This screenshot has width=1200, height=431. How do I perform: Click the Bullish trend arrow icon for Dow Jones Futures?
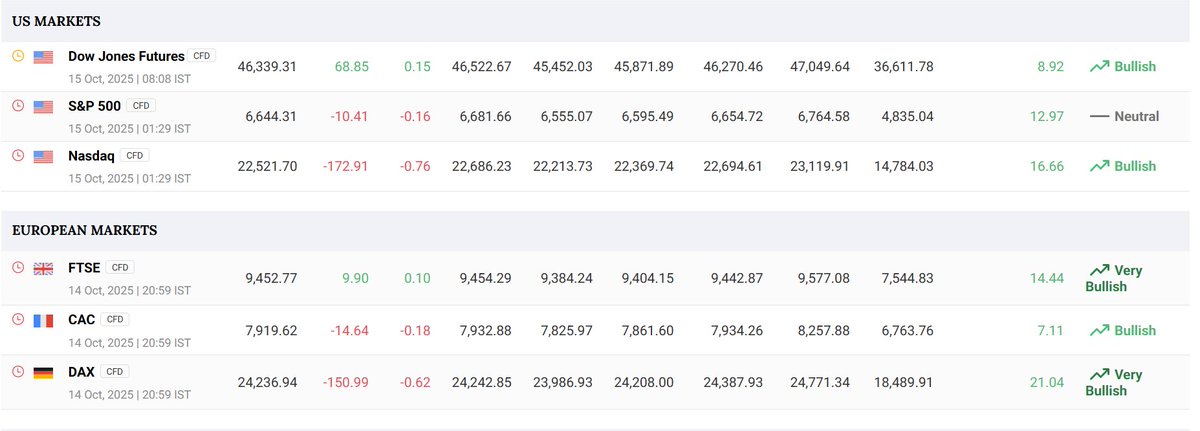(1099, 66)
